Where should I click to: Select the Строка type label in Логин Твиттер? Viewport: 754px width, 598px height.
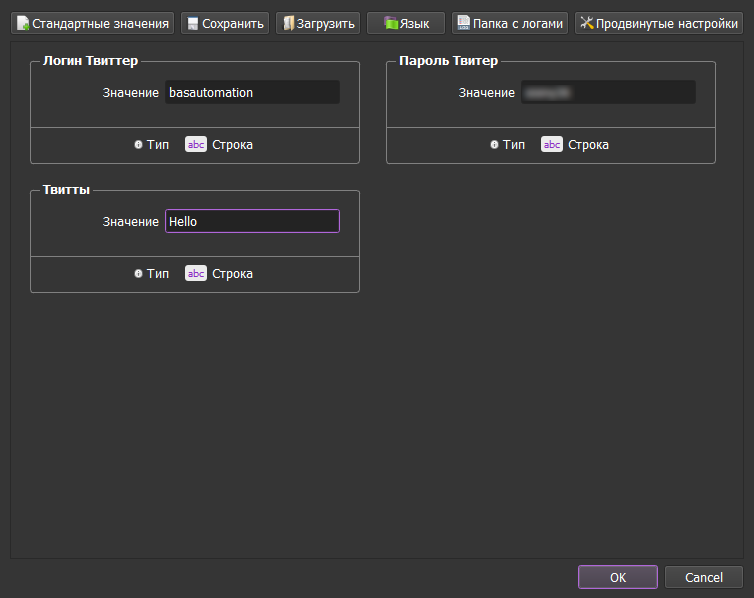[232, 144]
